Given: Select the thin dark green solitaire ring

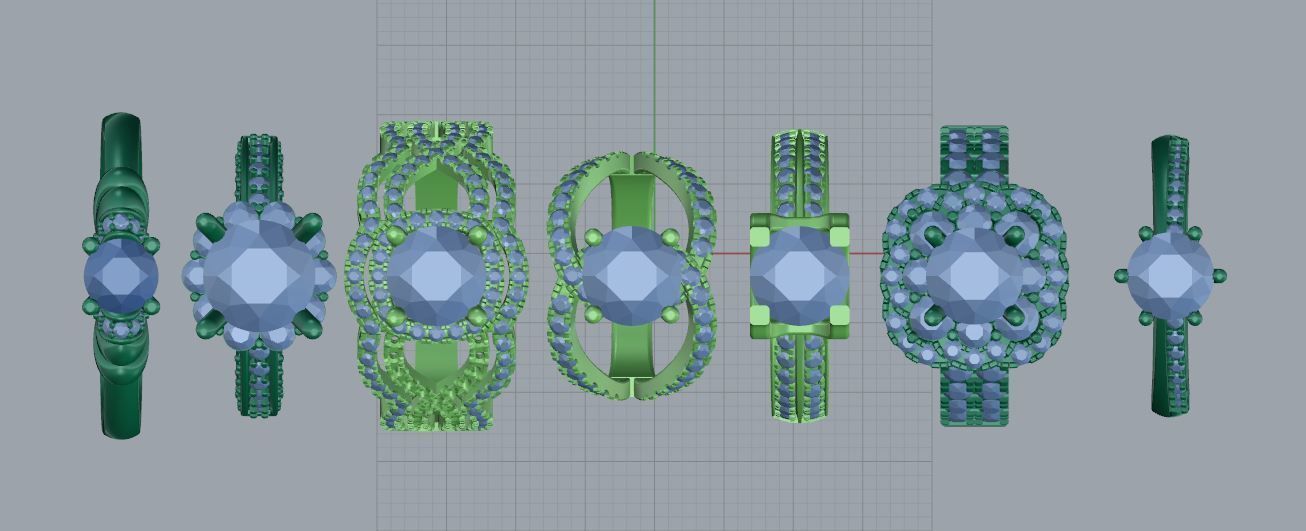Looking at the screenshot, I should click(x=1170, y=276).
